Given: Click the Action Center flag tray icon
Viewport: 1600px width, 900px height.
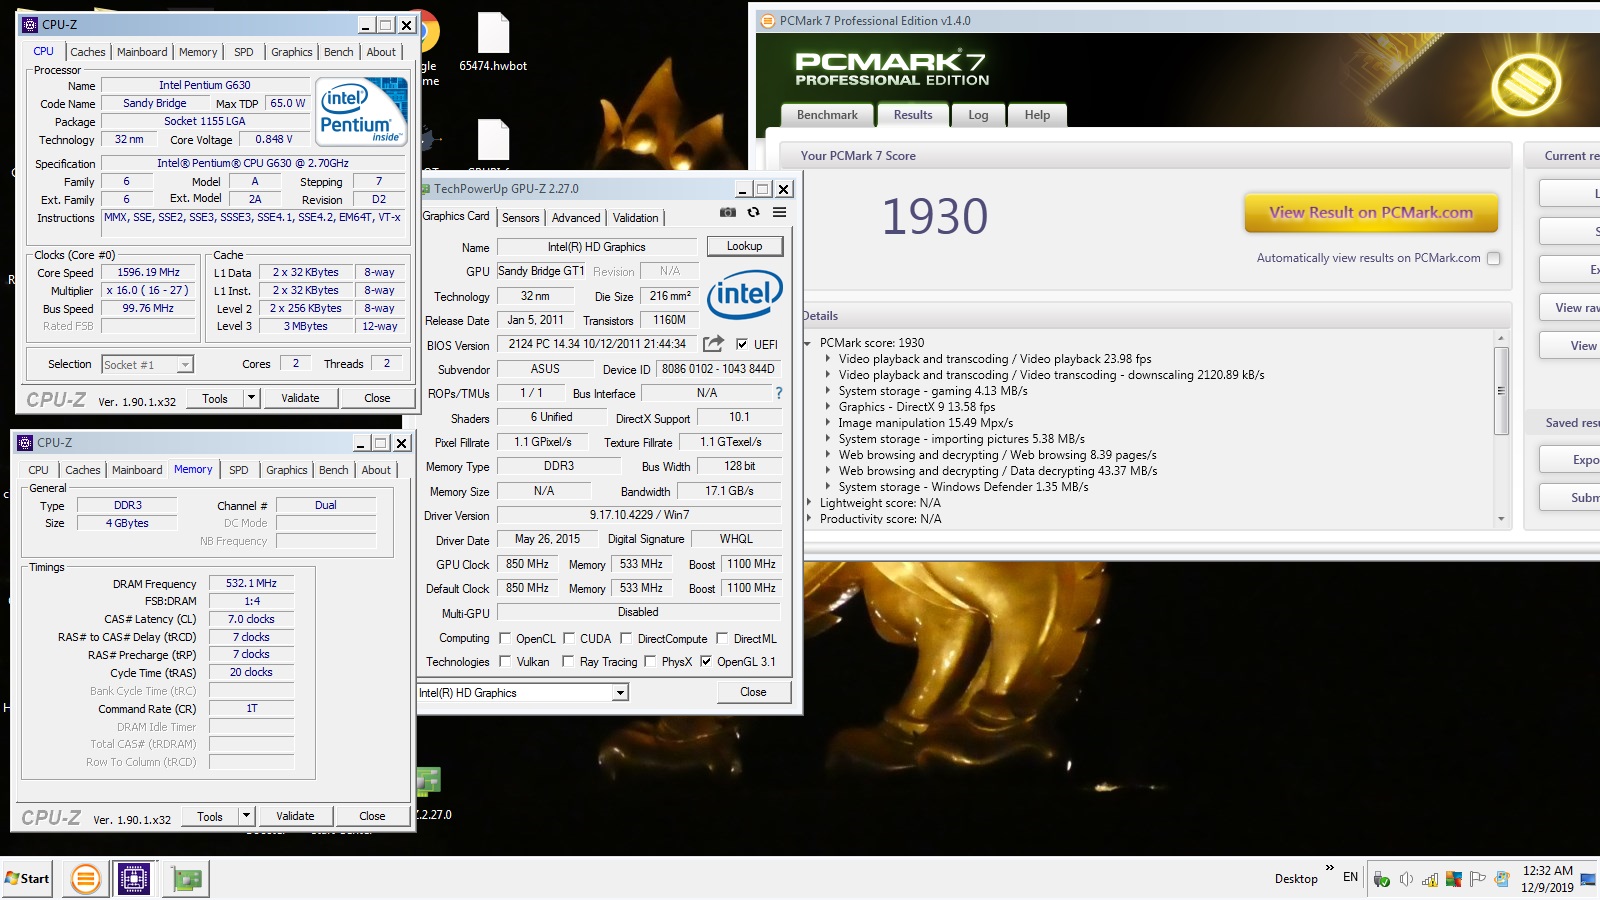Looking at the screenshot, I should pyautogui.click(x=1478, y=879).
